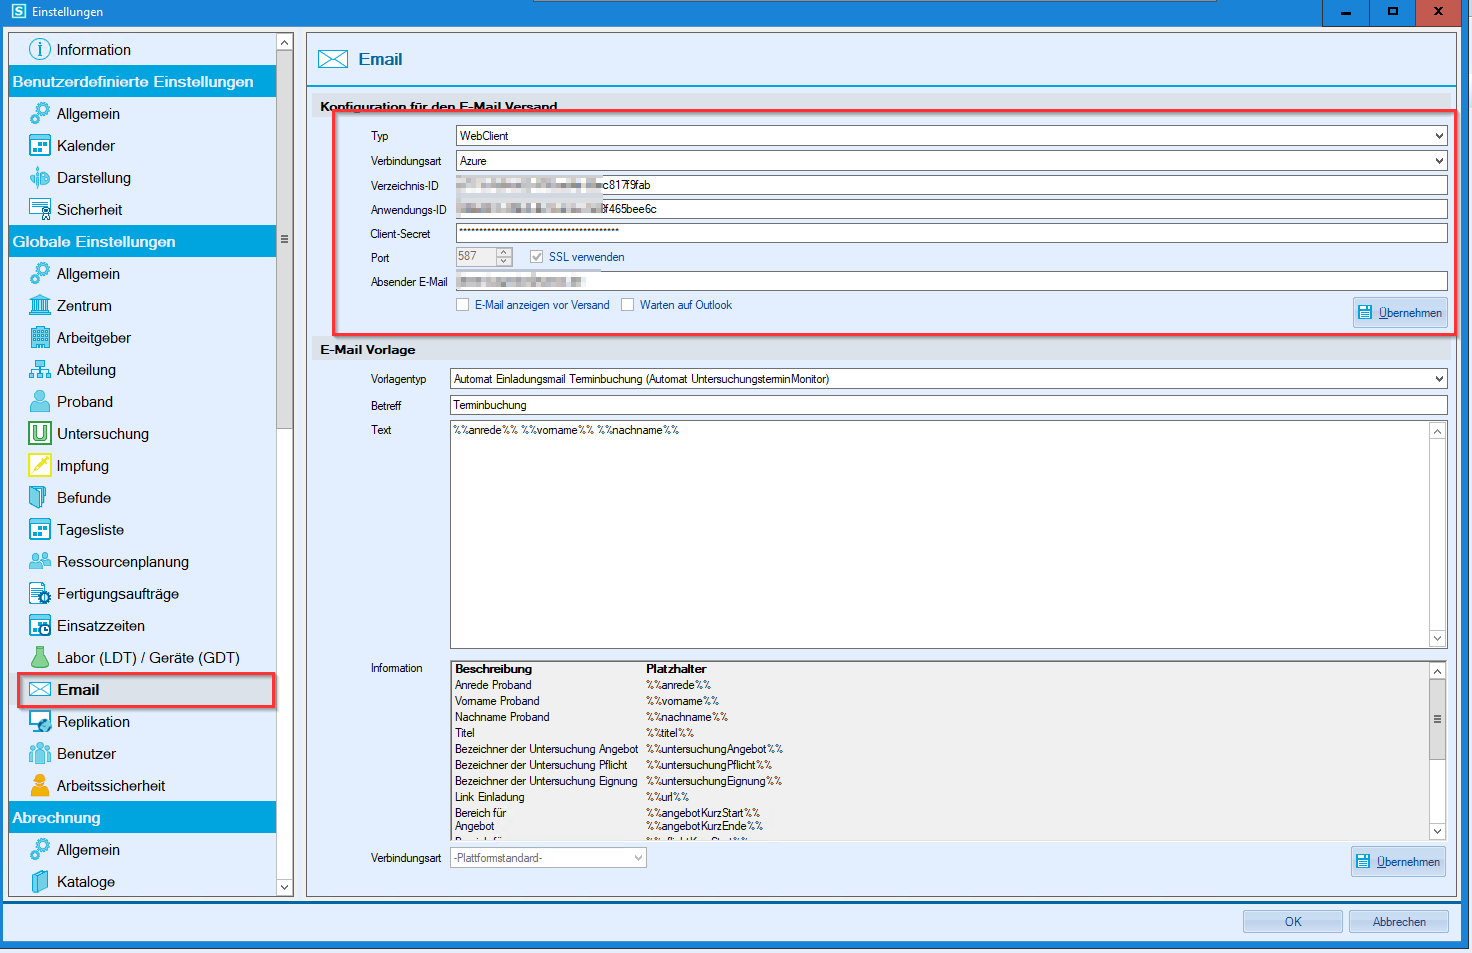
Task: Click the Anwendungs-ID input field
Action: (951, 209)
